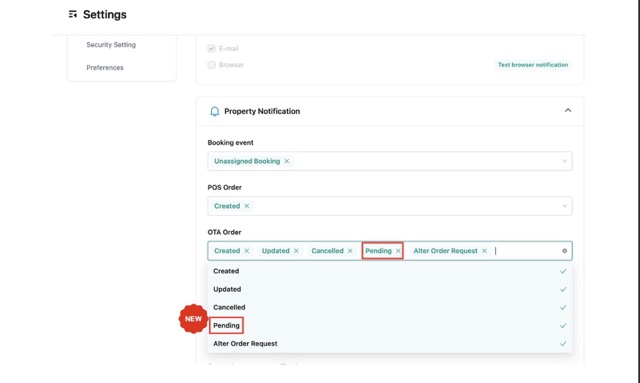Screen dimensions: 640x383
Task: Click the Settings page title
Action: (x=104, y=15)
